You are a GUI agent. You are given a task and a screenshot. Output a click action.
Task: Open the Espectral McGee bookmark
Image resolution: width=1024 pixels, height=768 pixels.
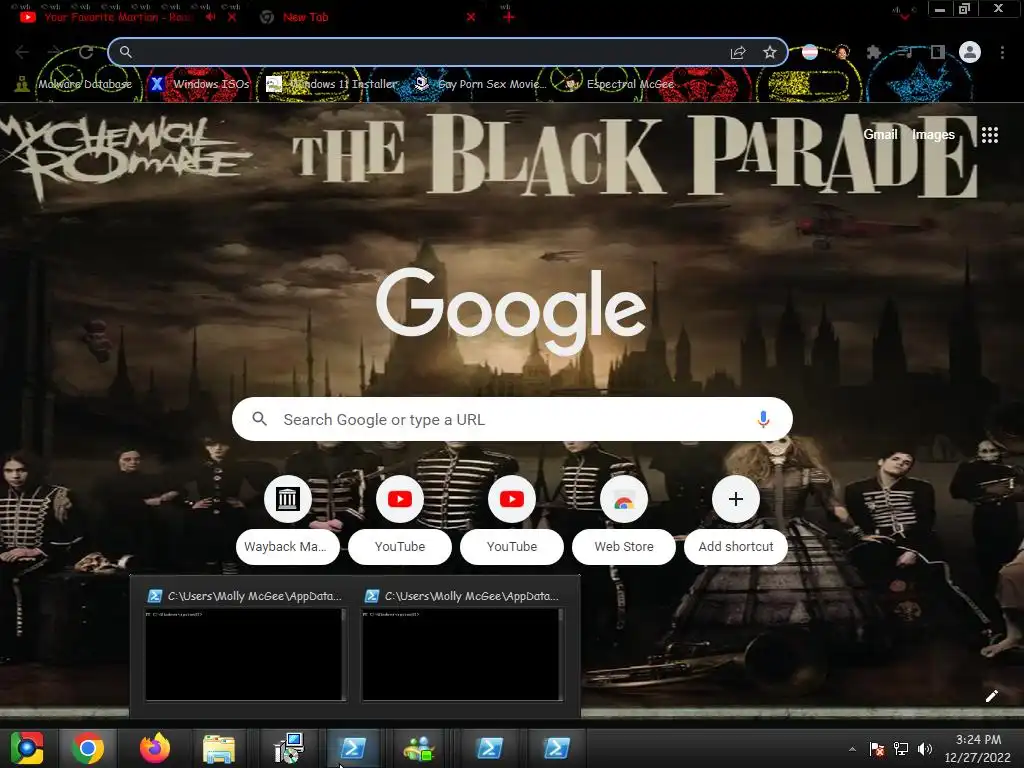[x=620, y=84]
